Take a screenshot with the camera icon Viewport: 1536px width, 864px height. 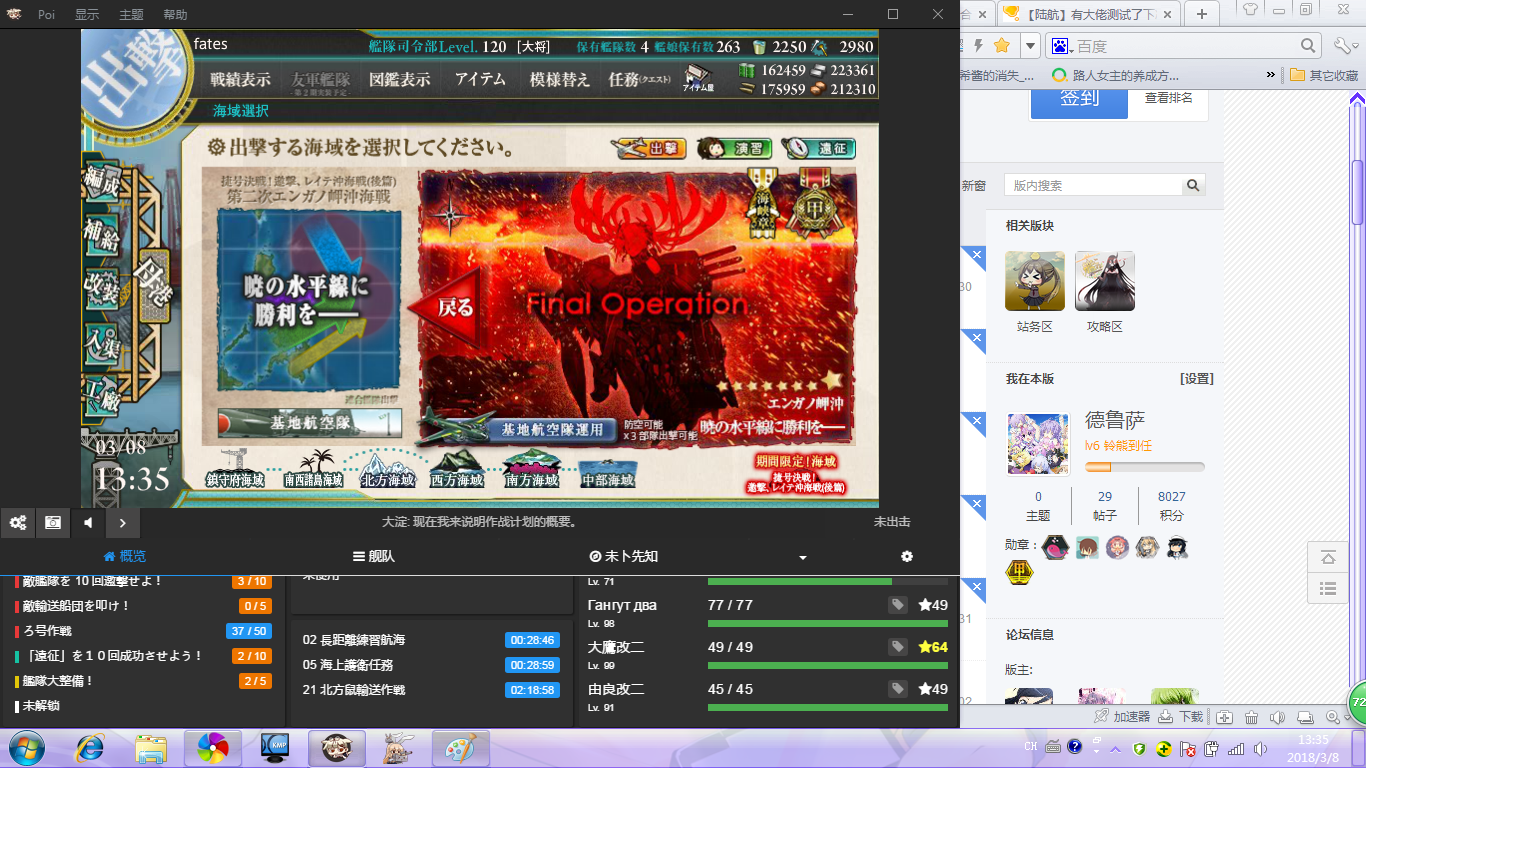[53, 522]
